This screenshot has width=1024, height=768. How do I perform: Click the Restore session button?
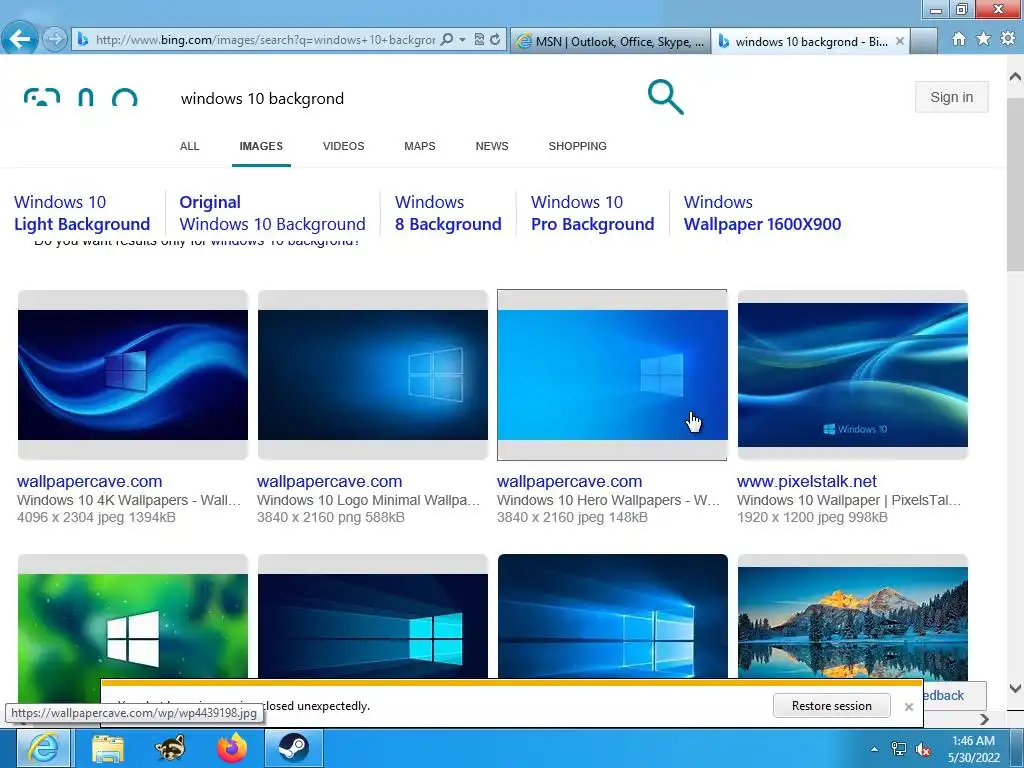(831, 706)
